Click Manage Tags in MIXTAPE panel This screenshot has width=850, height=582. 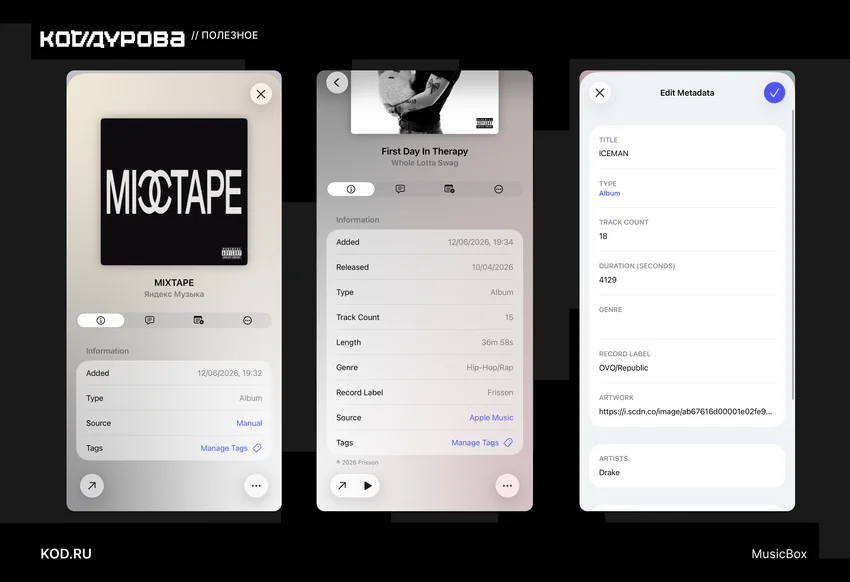click(224, 448)
